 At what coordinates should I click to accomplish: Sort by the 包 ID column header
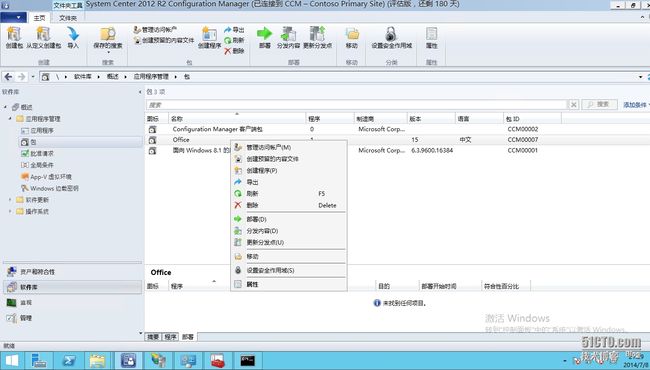[x=532, y=118]
